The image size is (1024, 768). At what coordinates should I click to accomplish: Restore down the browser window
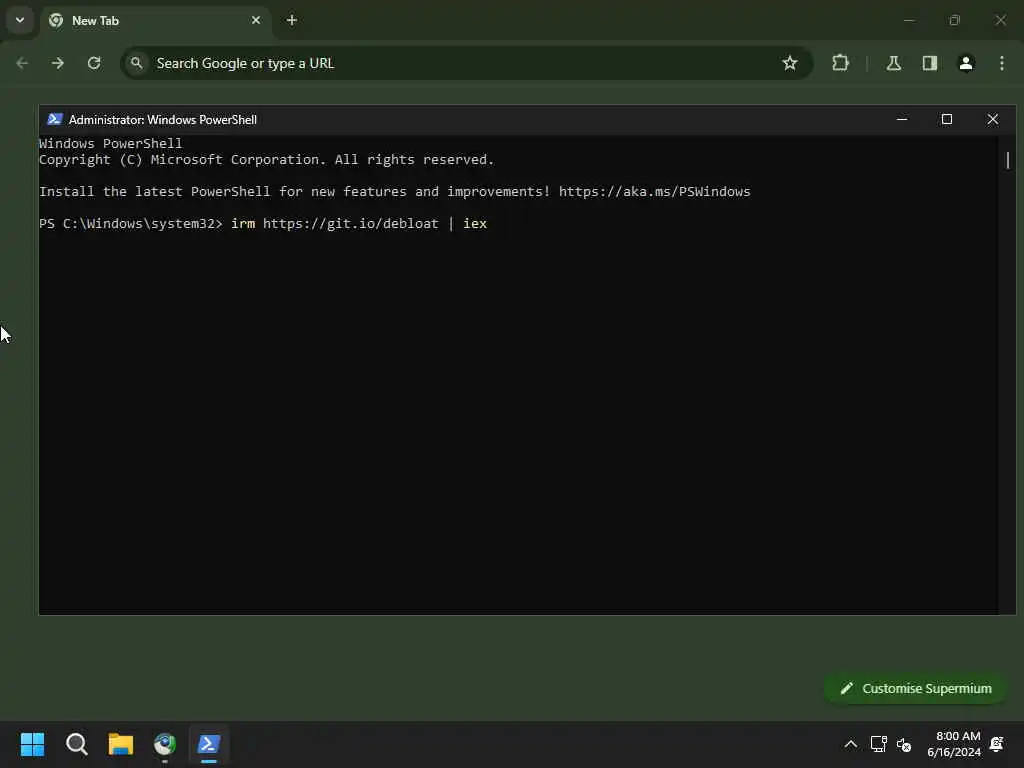pyautogui.click(x=955, y=20)
